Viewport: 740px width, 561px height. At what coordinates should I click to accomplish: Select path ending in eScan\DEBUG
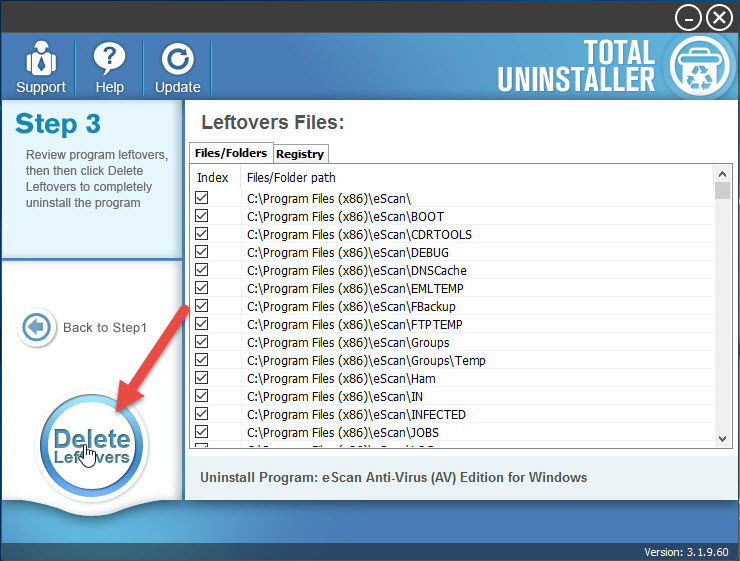(x=348, y=252)
